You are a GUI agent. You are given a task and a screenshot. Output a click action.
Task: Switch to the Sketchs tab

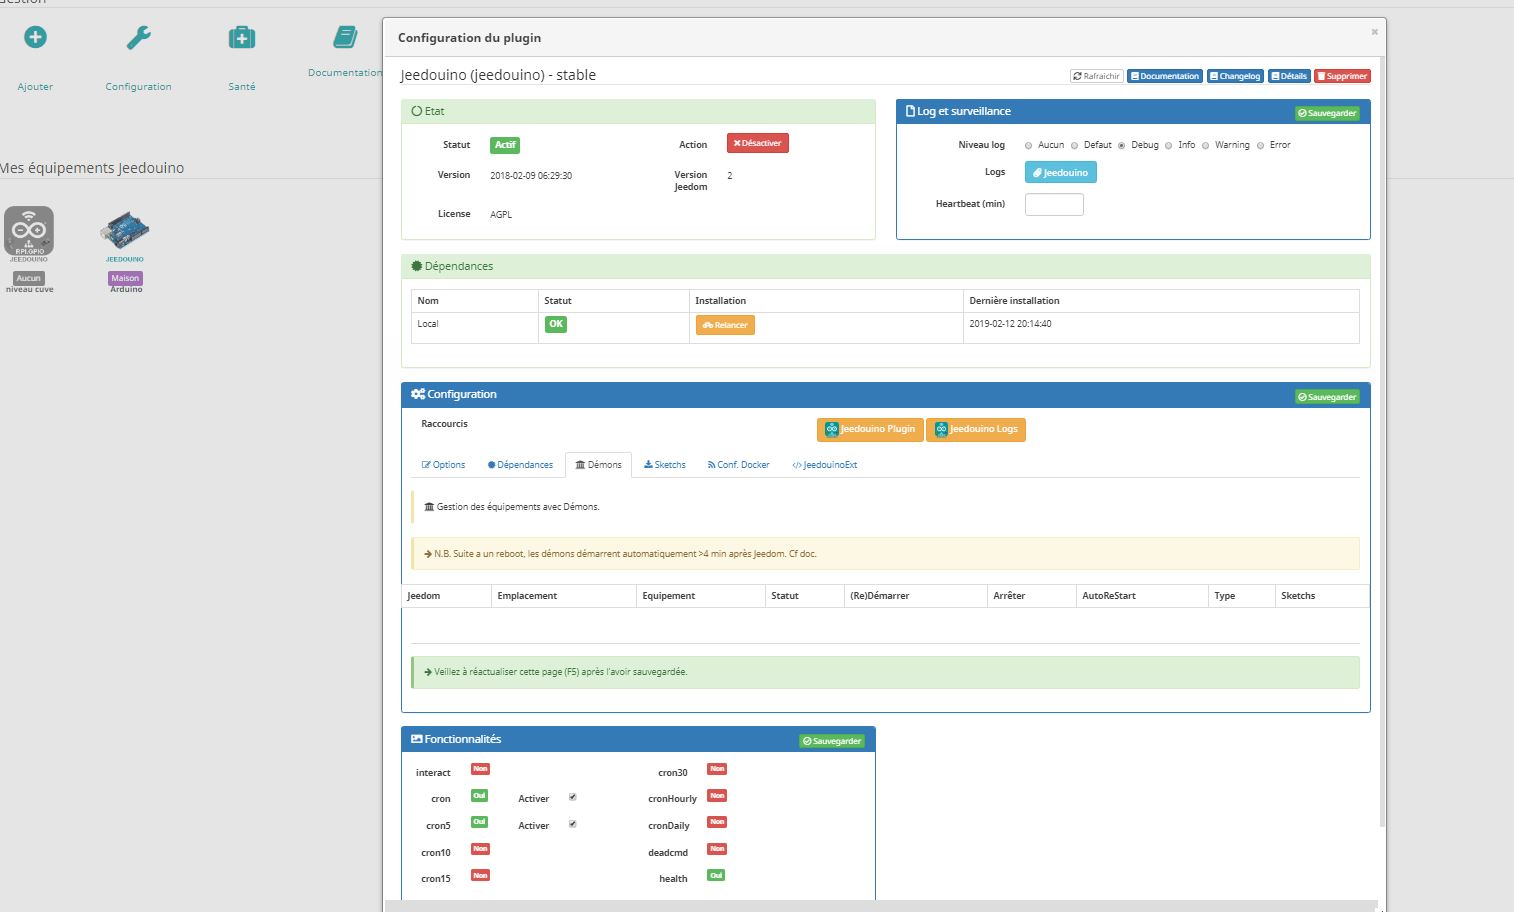click(664, 465)
